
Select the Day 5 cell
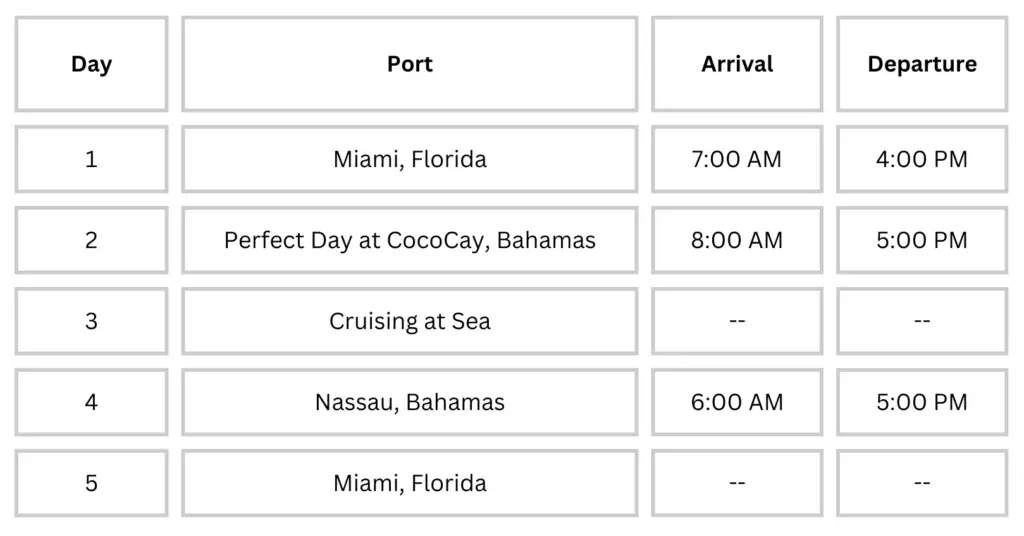(91, 483)
